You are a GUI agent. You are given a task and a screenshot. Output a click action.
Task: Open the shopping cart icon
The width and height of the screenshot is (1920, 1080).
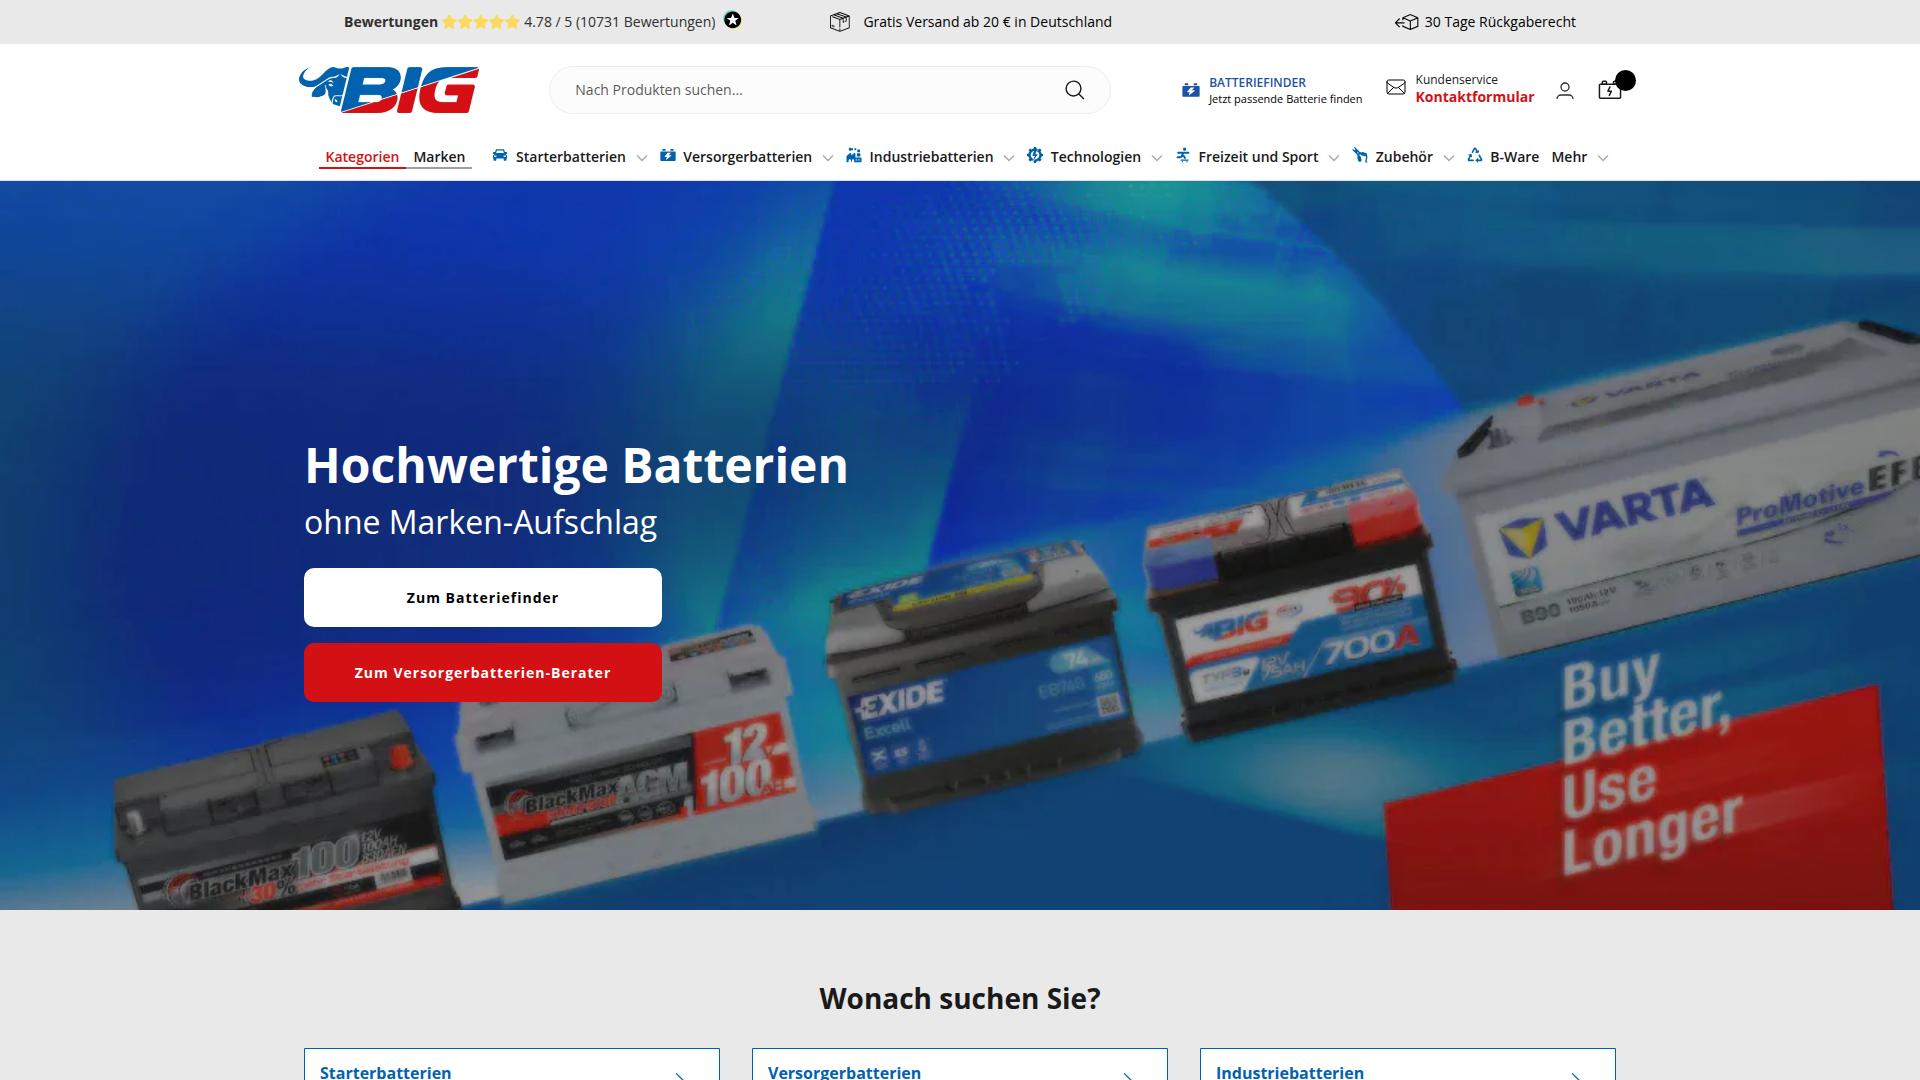(x=1610, y=90)
